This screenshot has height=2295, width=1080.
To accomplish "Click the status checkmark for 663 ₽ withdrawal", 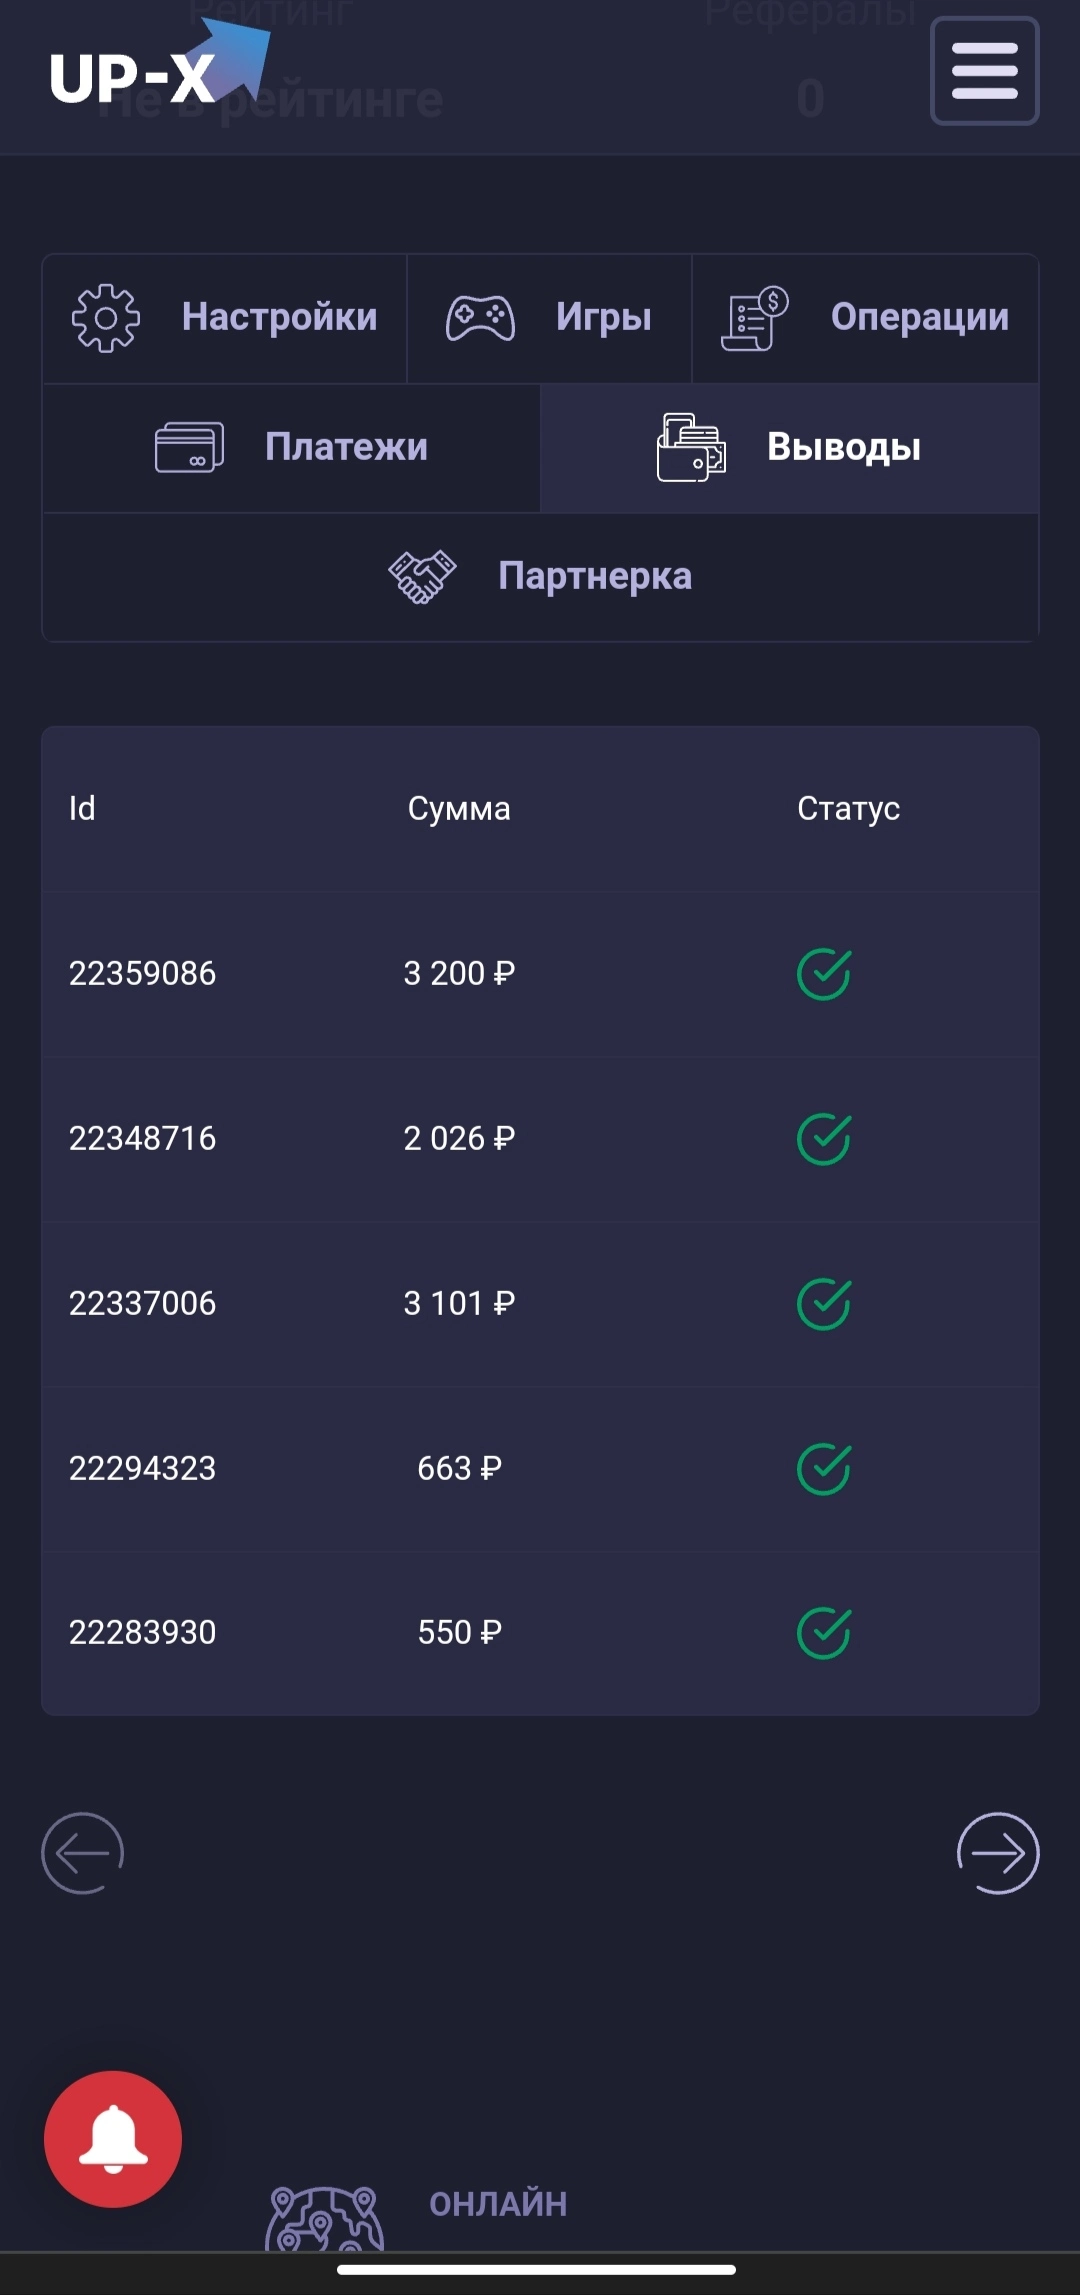I will click(x=824, y=1469).
